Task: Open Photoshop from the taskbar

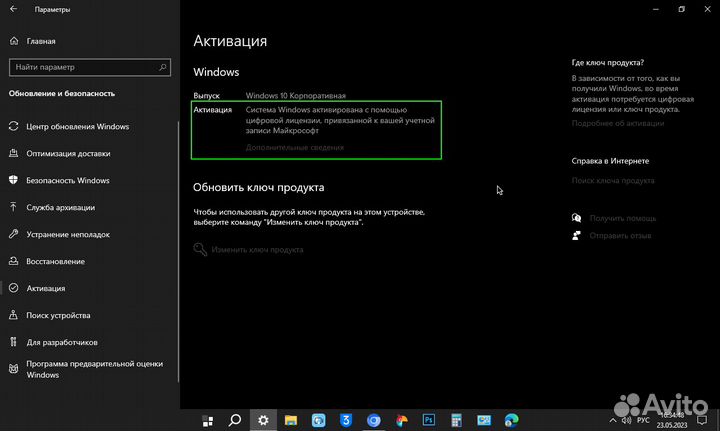Action: pos(429,421)
